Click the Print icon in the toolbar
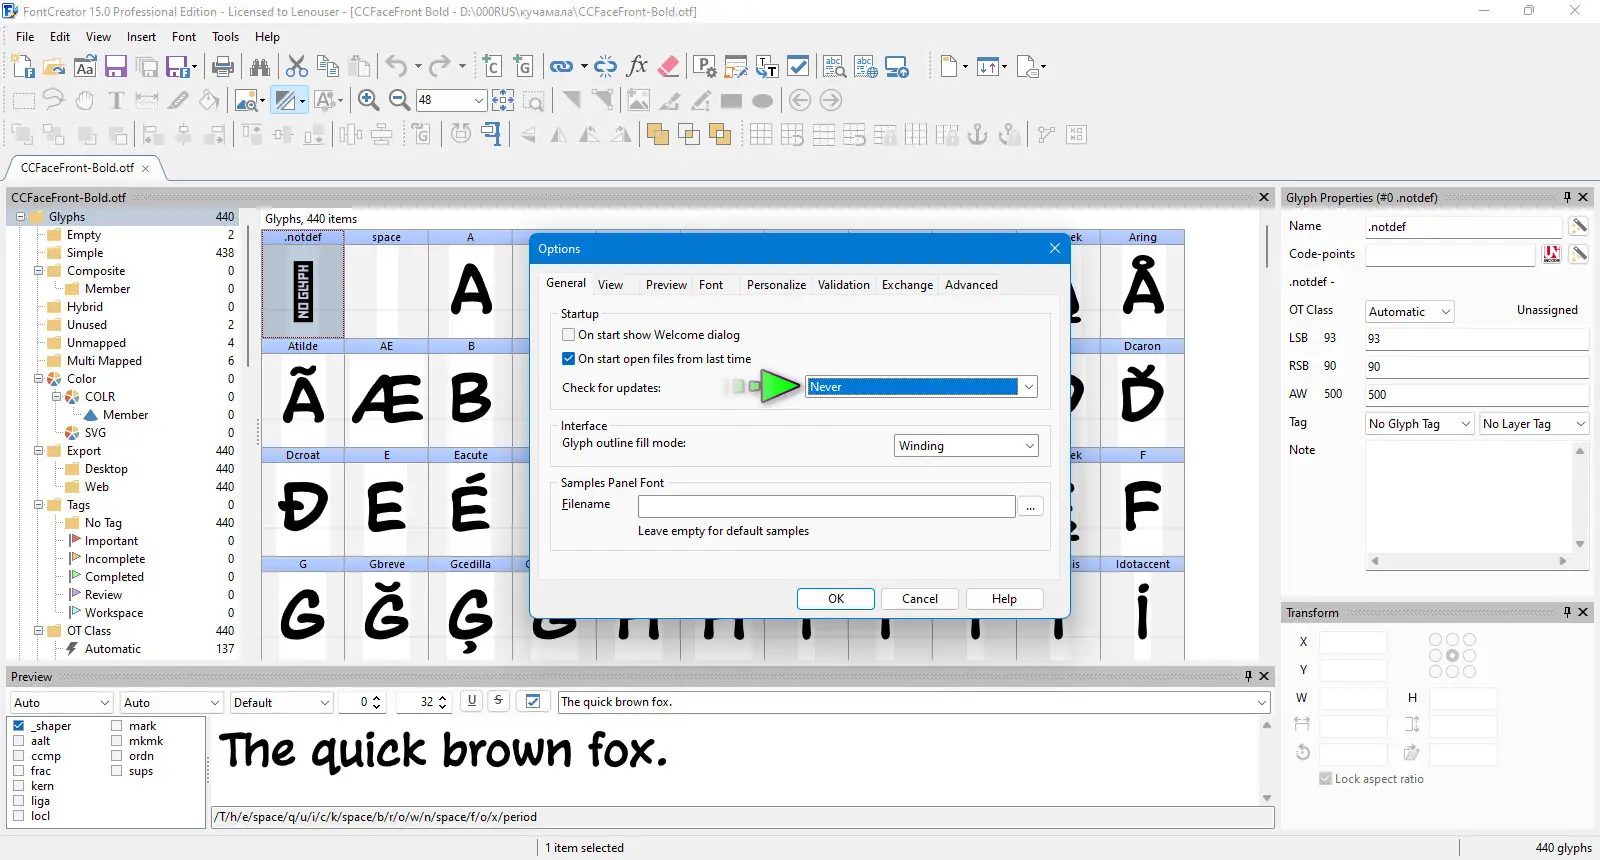Screen dimensions: 1600x860 click(x=223, y=67)
